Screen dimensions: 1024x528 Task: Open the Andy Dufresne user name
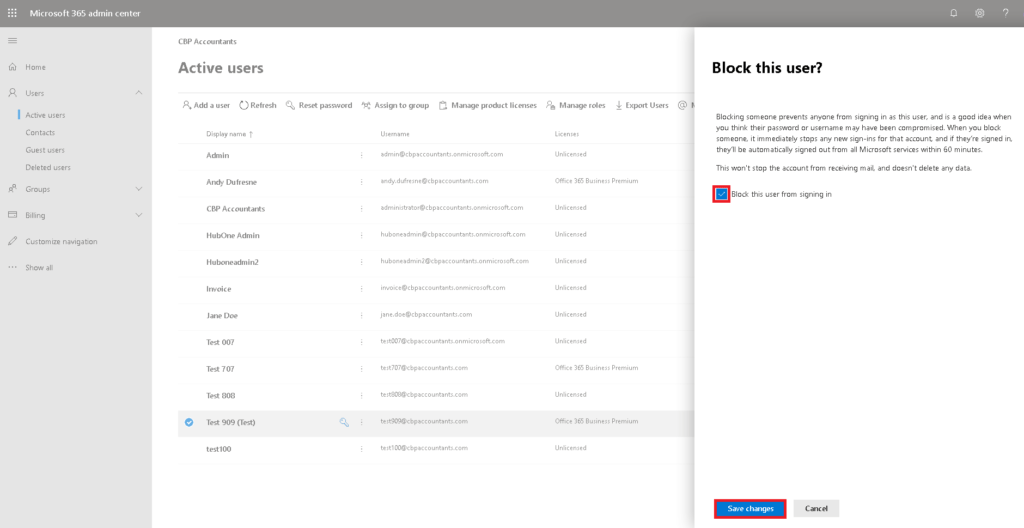coord(232,182)
